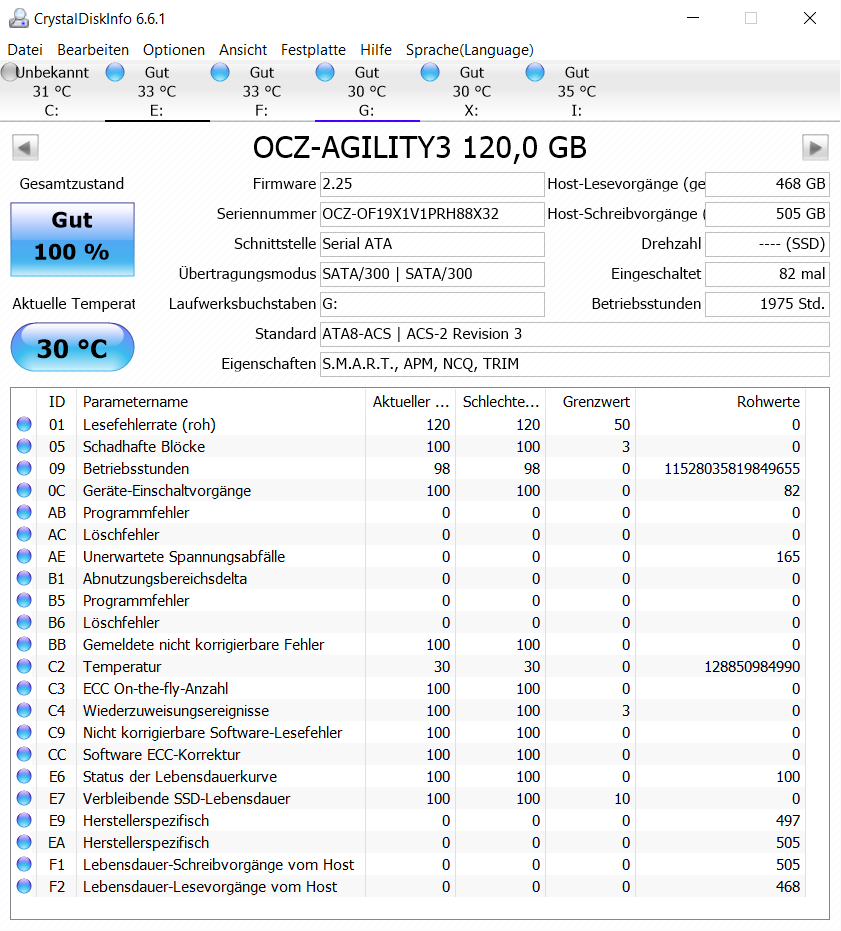Click the Betriebsstunden value 1975 Std.
Image resolution: width=841 pixels, height=931 pixels.
coord(767,304)
